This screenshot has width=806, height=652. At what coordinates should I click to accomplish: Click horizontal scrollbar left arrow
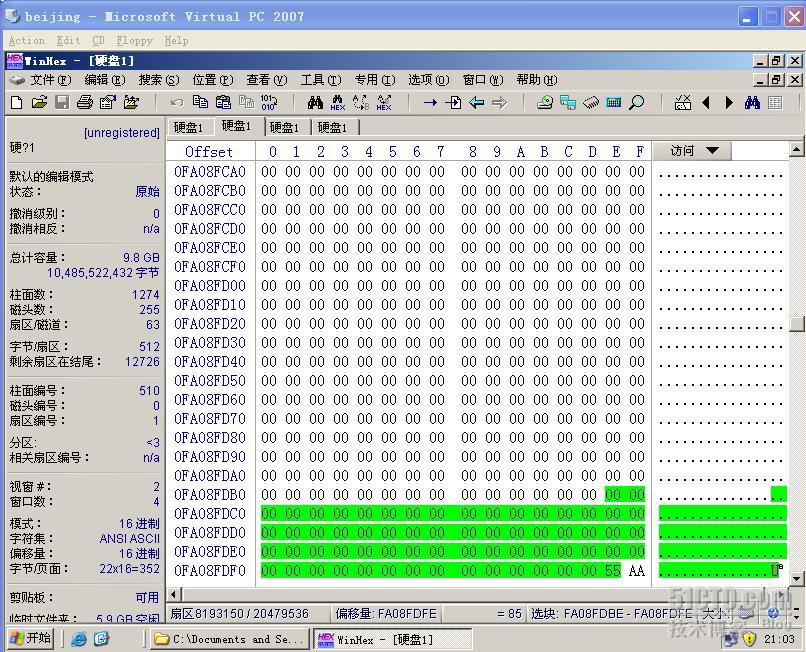coord(173,594)
